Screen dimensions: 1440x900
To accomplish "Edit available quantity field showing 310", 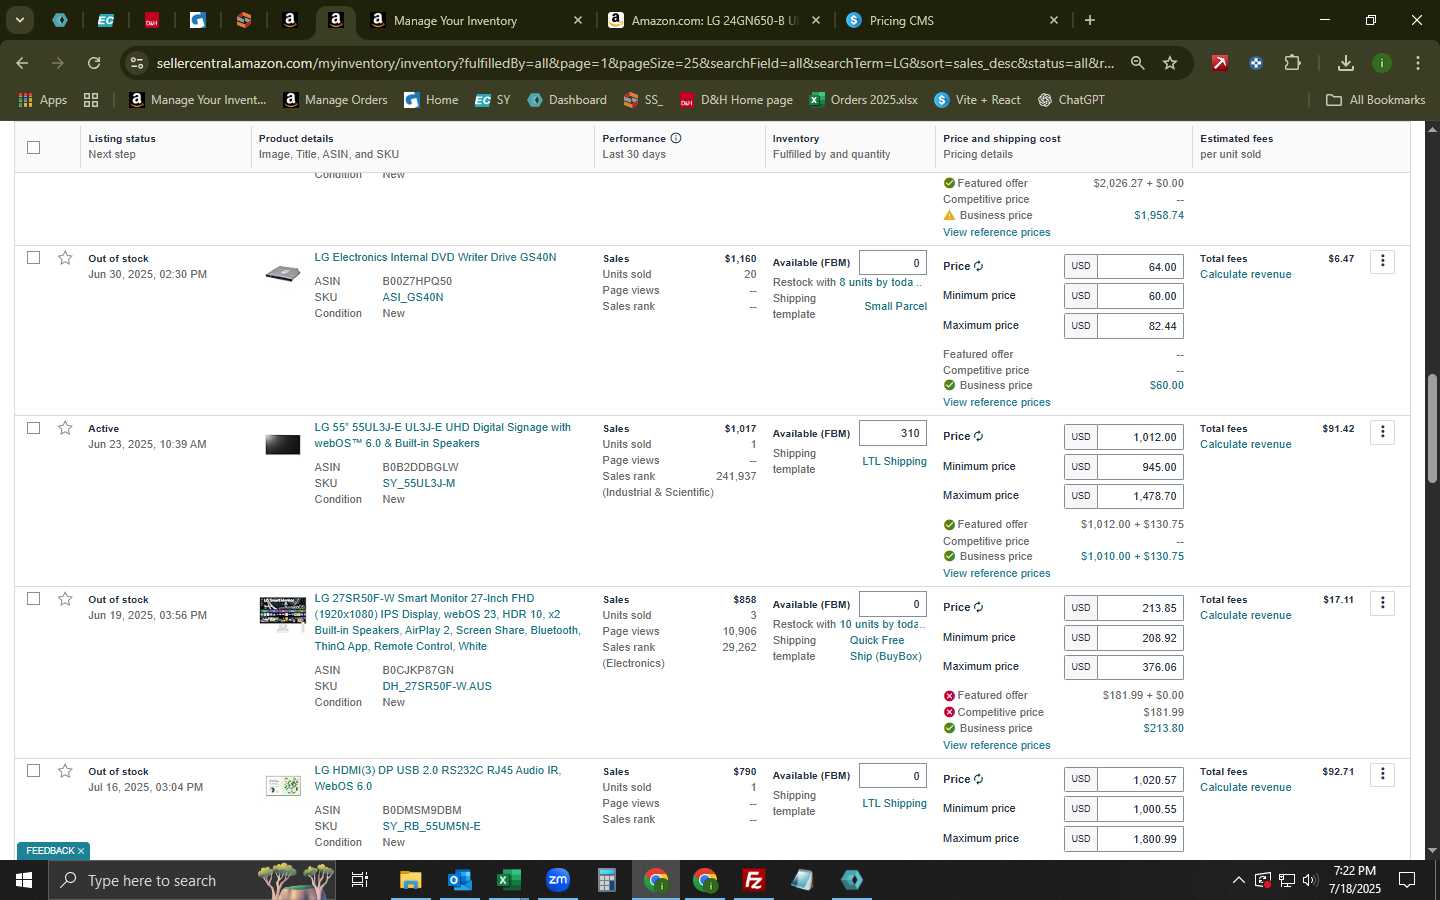I will point(892,433).
